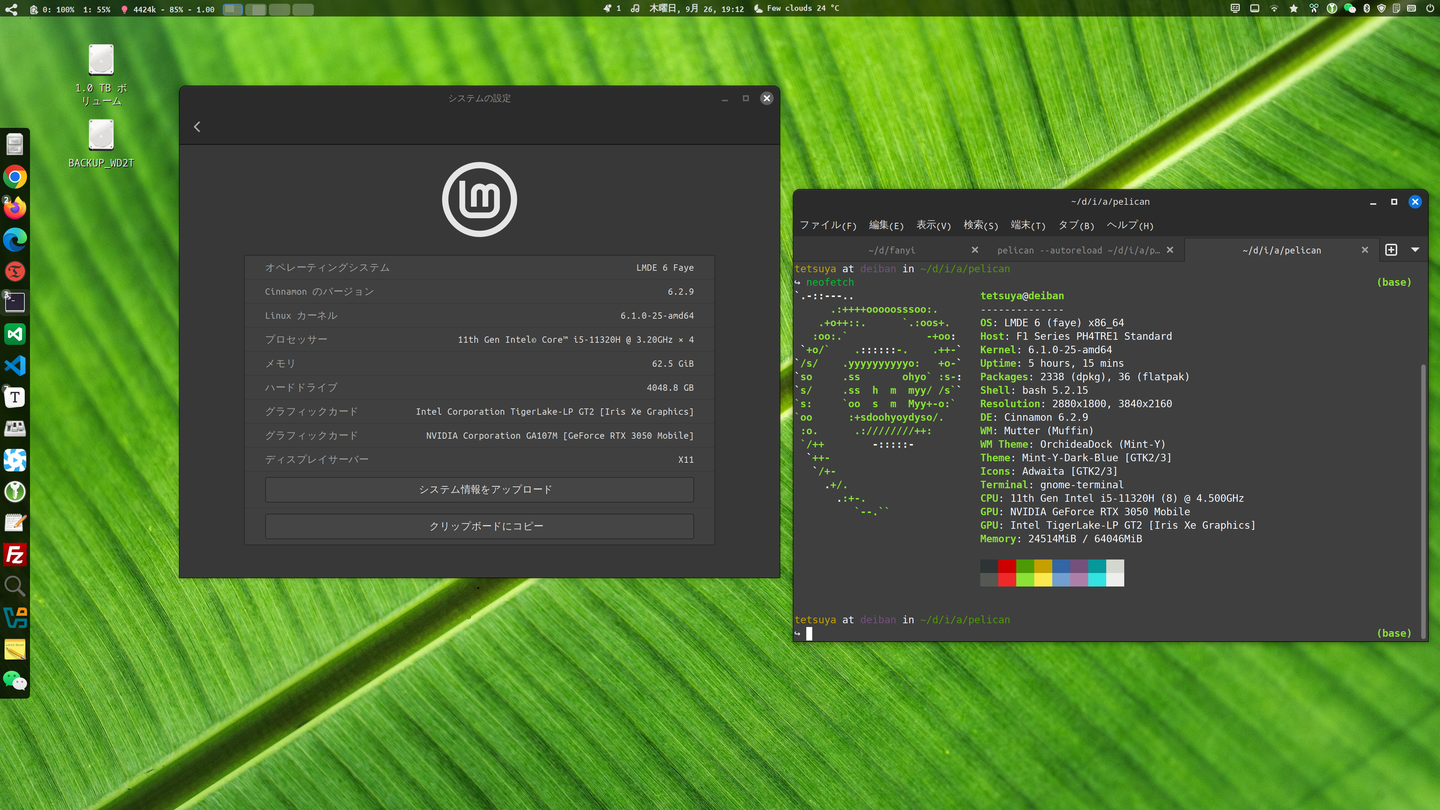The height and width of the screenshot is (810, 1440).
Task: Open the weather applet showing 24 °C
Action: (795, 8)
